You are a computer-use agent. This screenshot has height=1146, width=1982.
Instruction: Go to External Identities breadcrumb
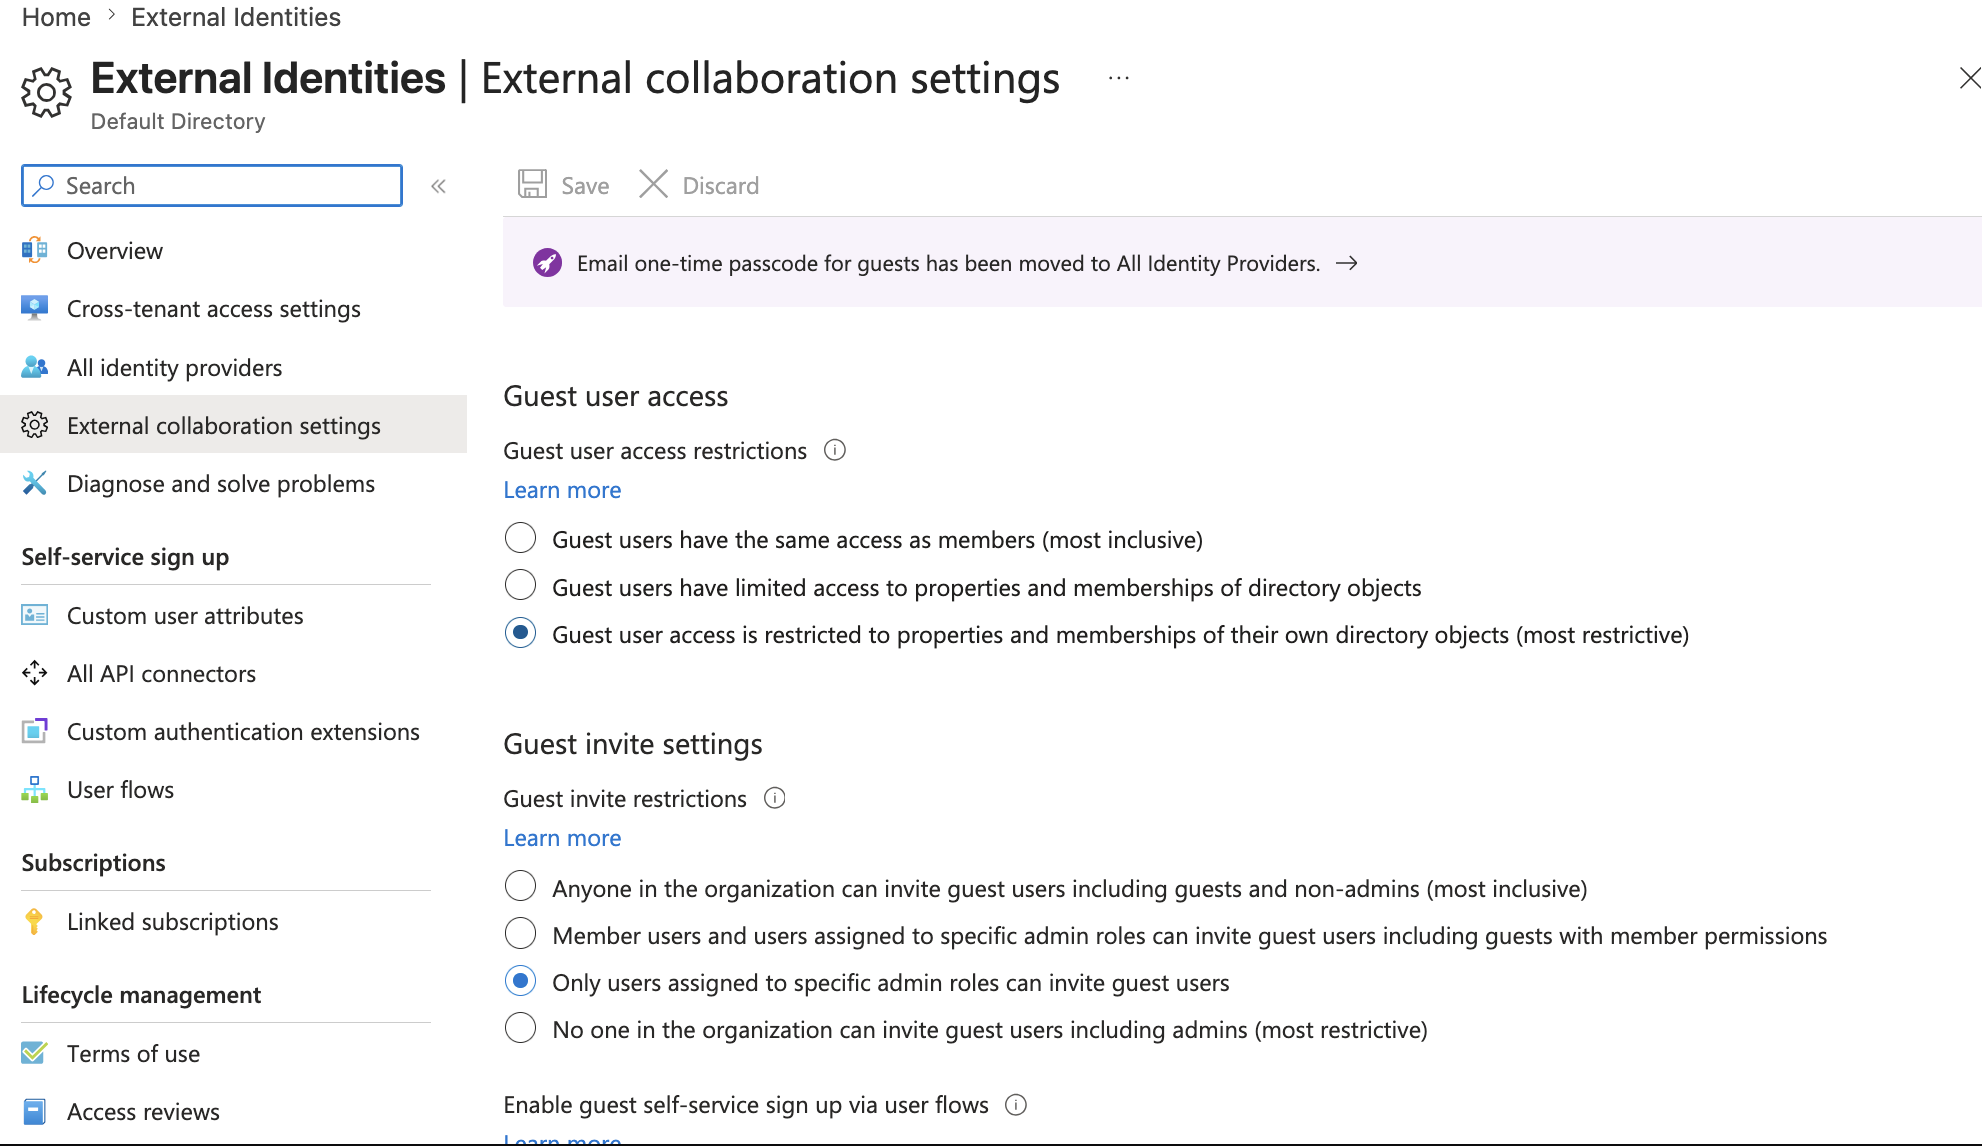coord(236,17)
